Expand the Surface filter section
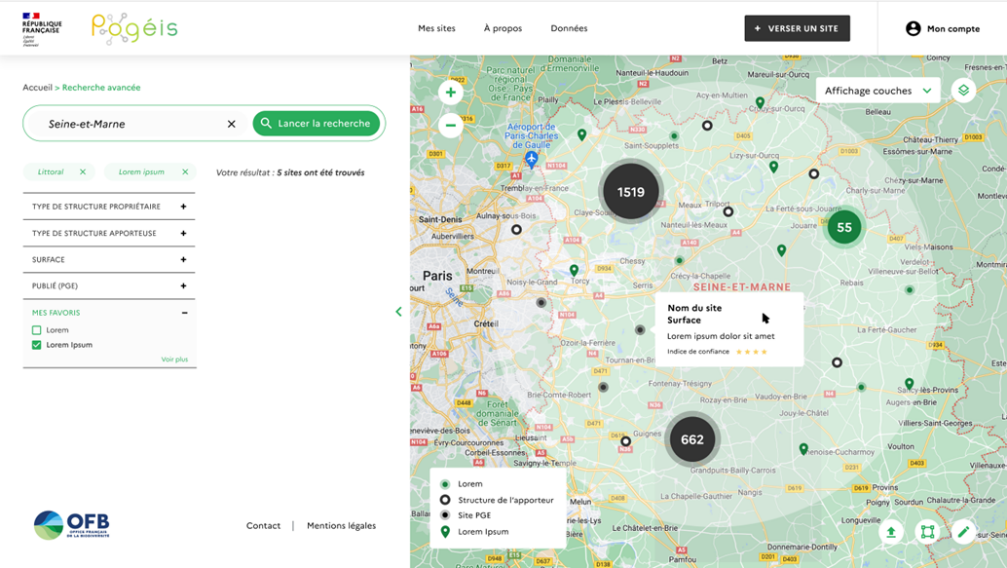Image resolution: width=1007 pixels, height=568 pixels. 183,260
